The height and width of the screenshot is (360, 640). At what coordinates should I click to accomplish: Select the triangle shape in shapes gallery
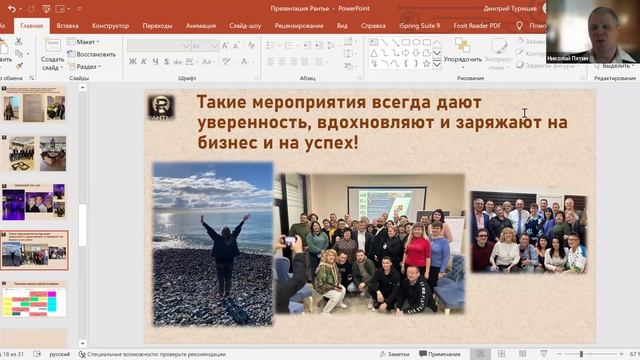374,53
